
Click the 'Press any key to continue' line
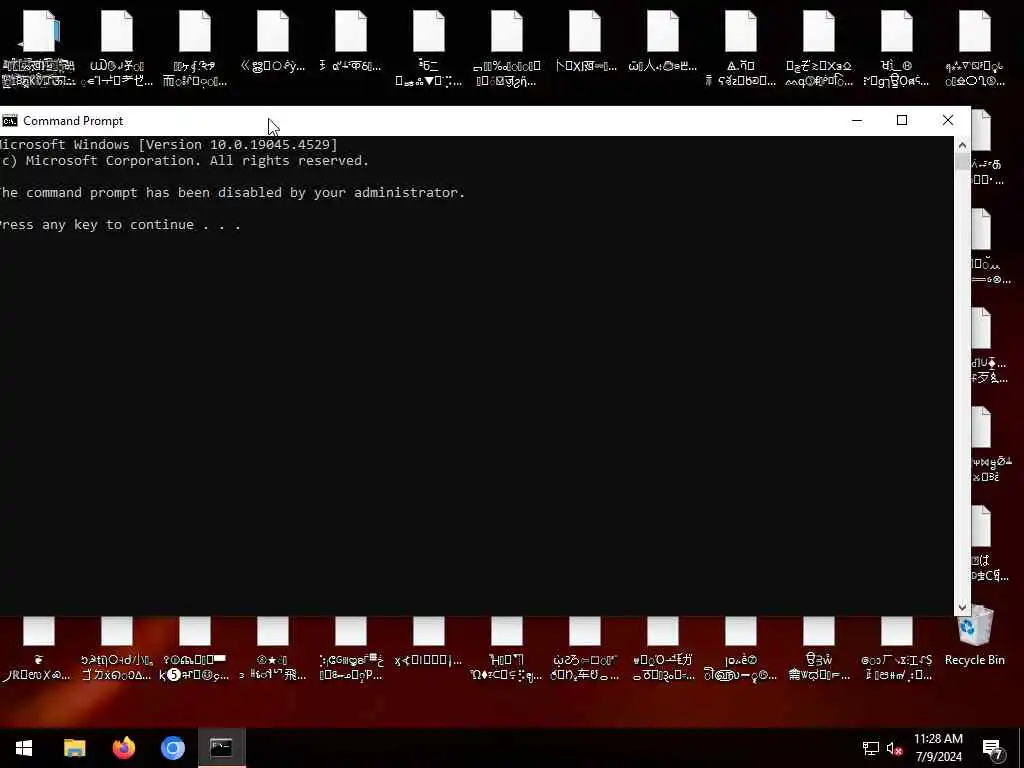pos(120,225)
